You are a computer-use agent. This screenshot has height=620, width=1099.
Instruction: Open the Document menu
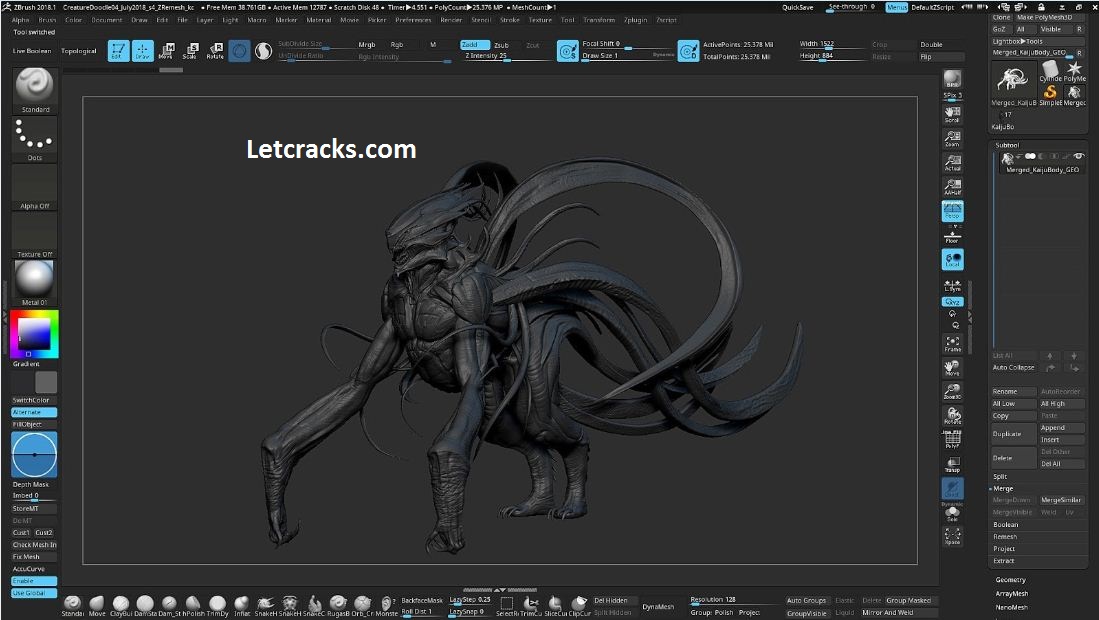pos(107,20)
